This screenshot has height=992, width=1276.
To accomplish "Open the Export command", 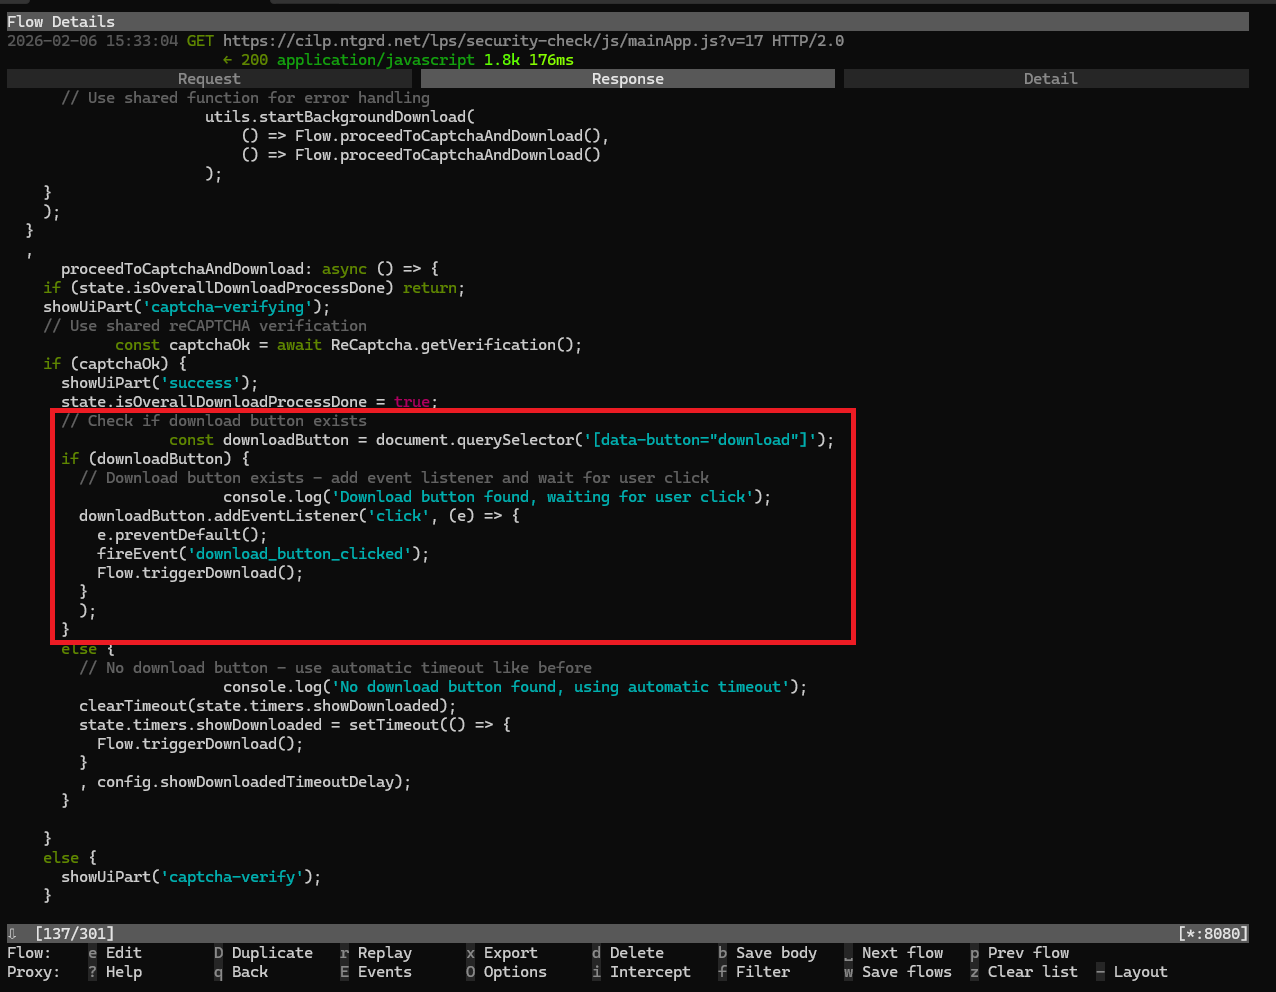I will [510, 953].
